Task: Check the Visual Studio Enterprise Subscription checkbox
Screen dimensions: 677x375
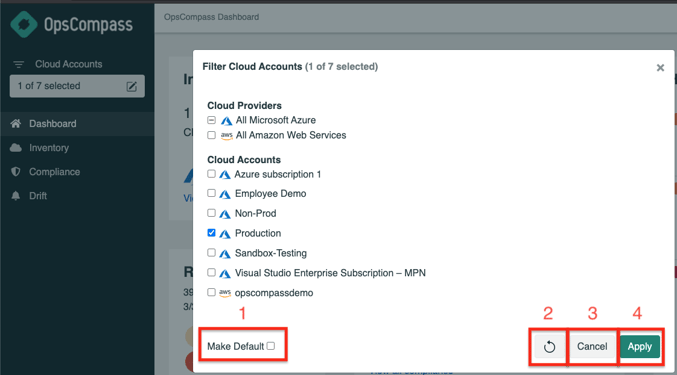Action: (x=211, y=272)
